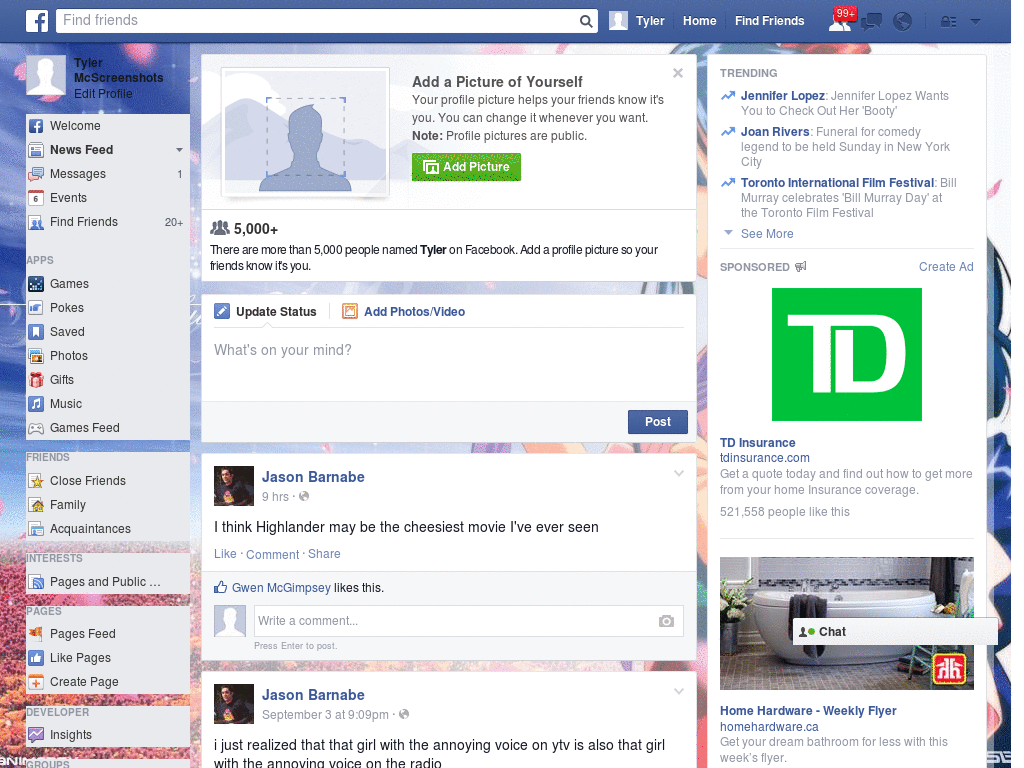Go to Home in the top bar
The image size is (1024, 768).
[x=699, y=21]
